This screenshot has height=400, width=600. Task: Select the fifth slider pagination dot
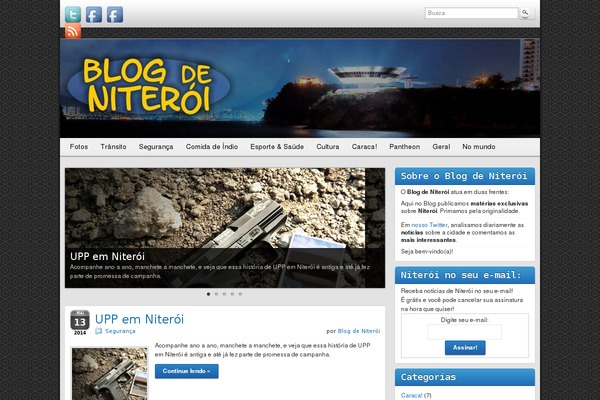[240, 294]
